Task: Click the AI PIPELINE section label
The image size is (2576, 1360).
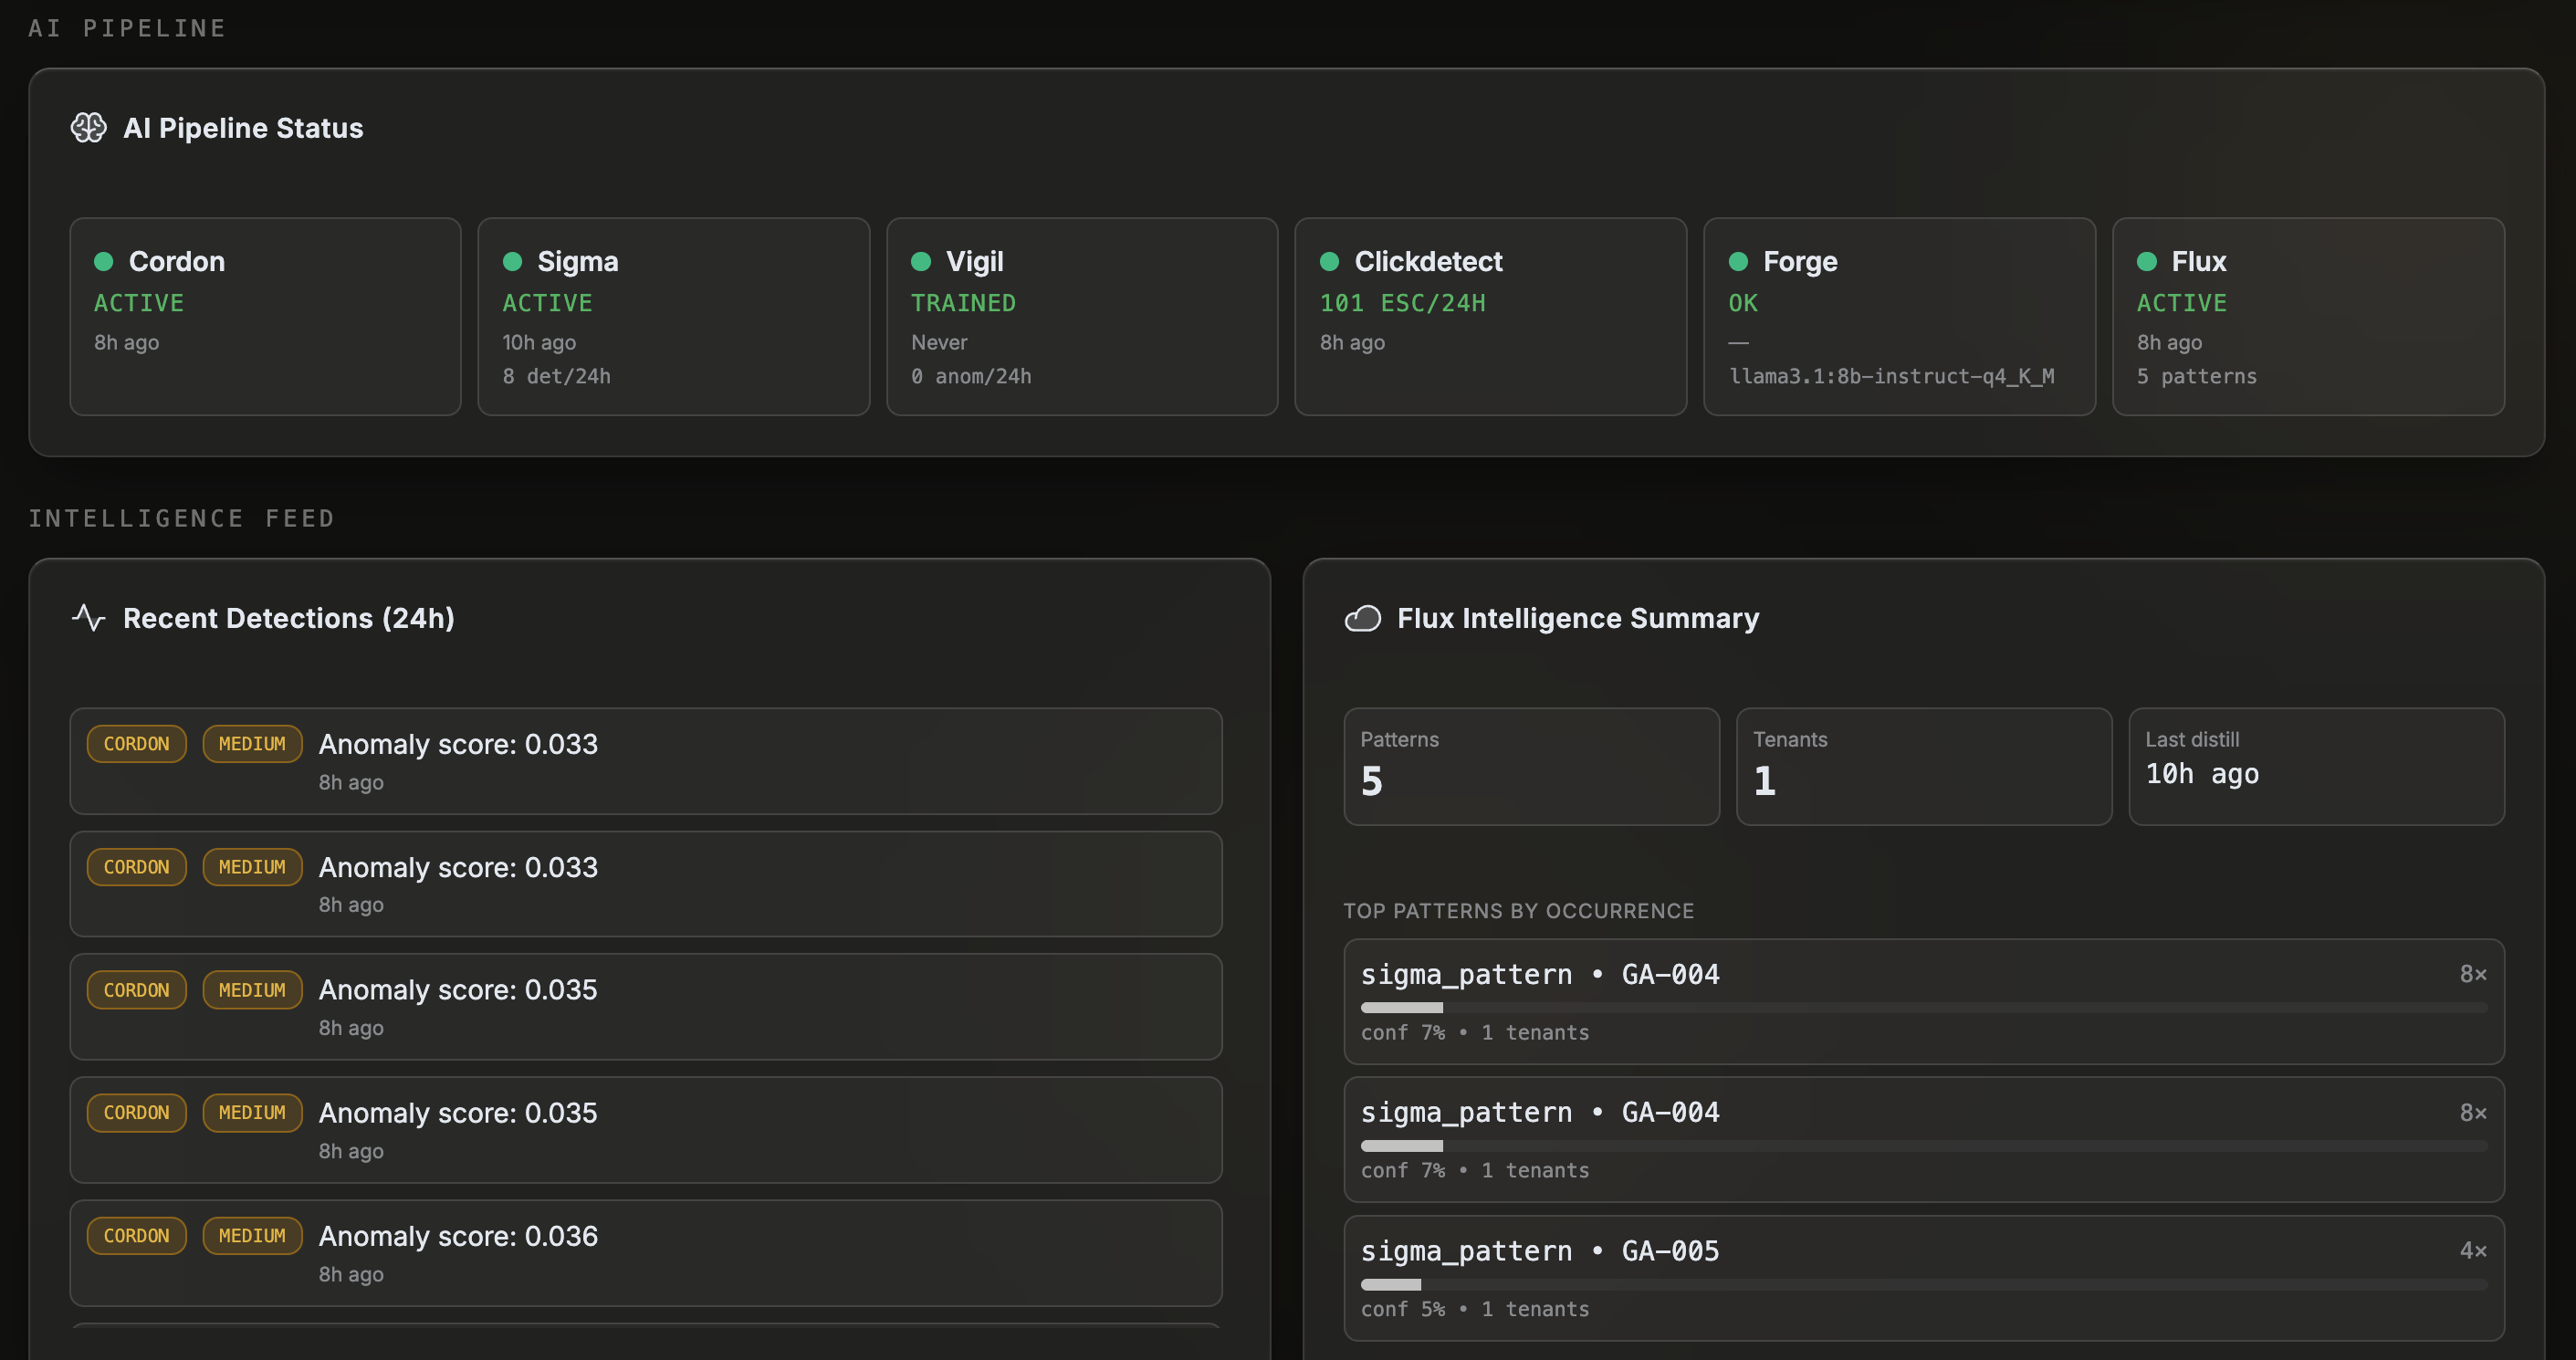Action: click(127, 28)
